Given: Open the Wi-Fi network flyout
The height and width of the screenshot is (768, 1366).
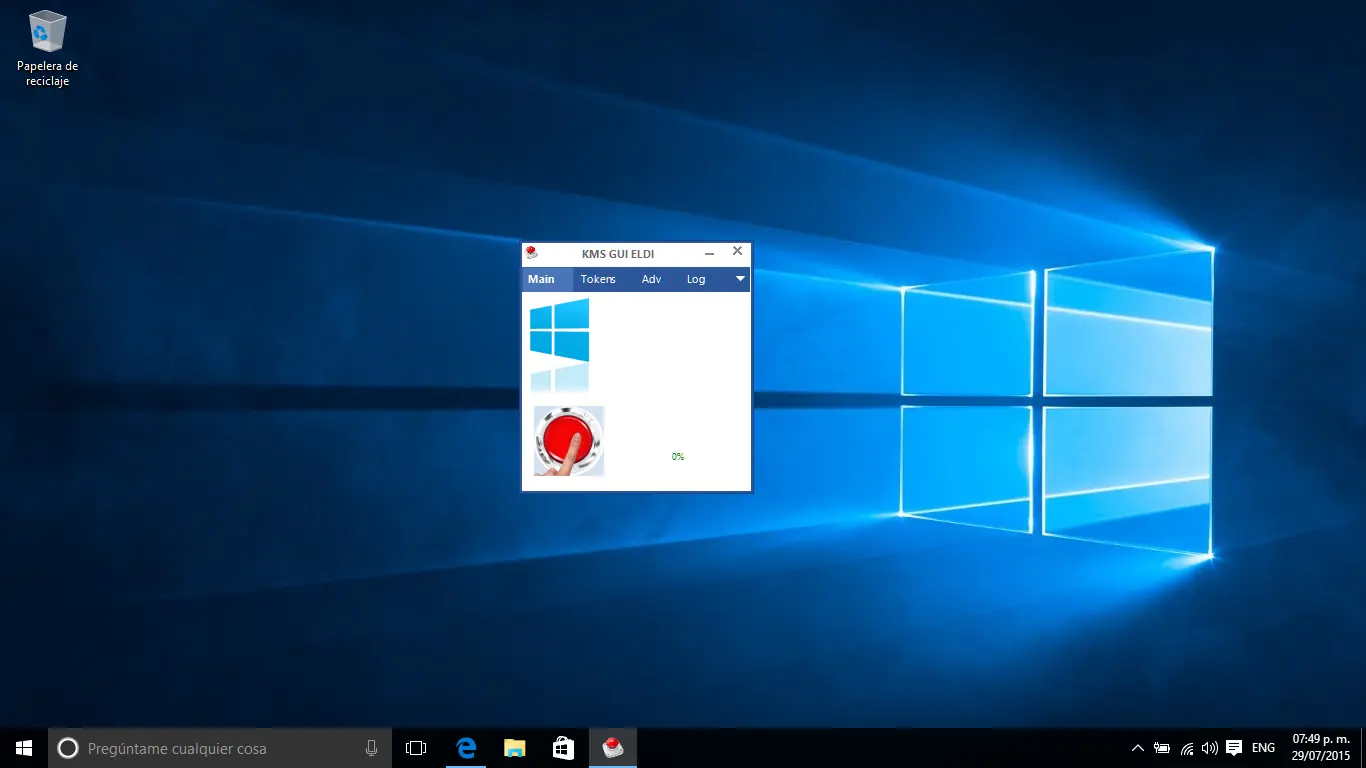Looking at the screenshot, I should tap(1187, 748).
